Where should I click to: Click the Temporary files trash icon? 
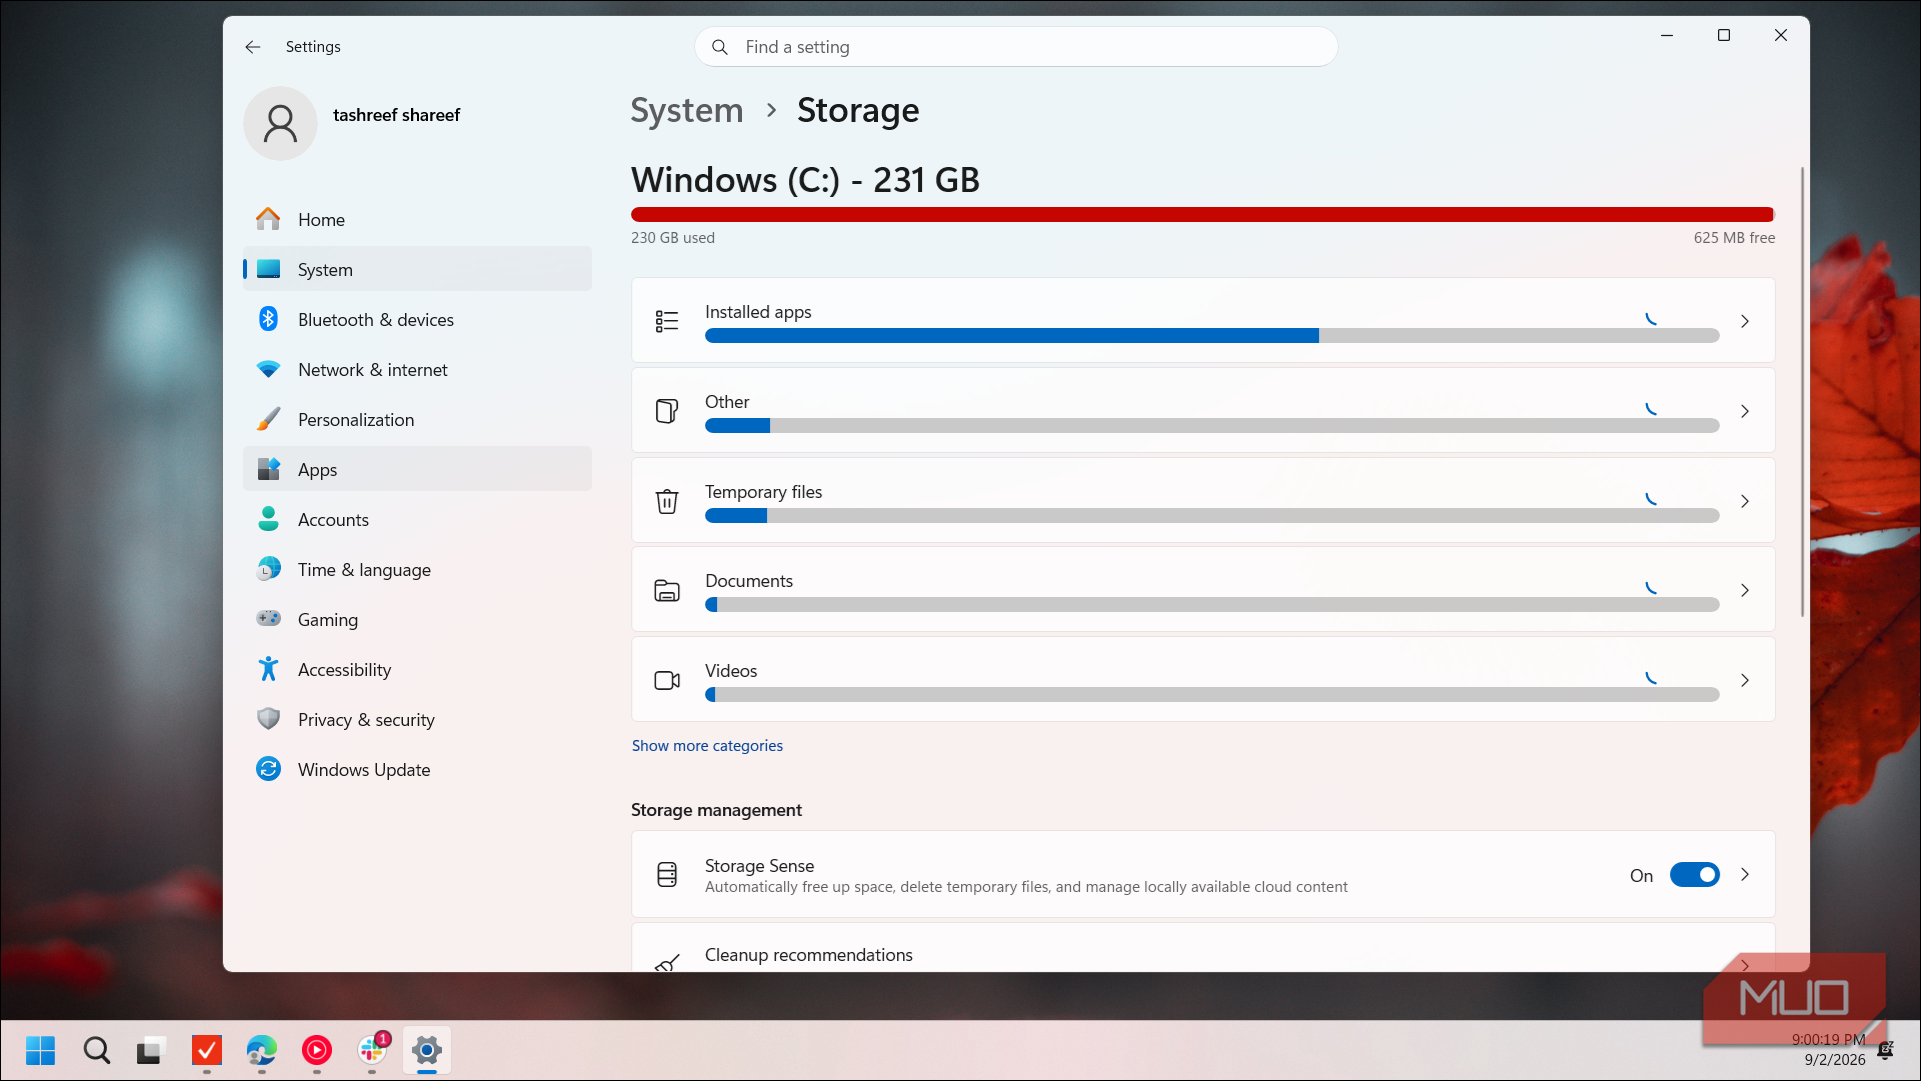point(667,501)
